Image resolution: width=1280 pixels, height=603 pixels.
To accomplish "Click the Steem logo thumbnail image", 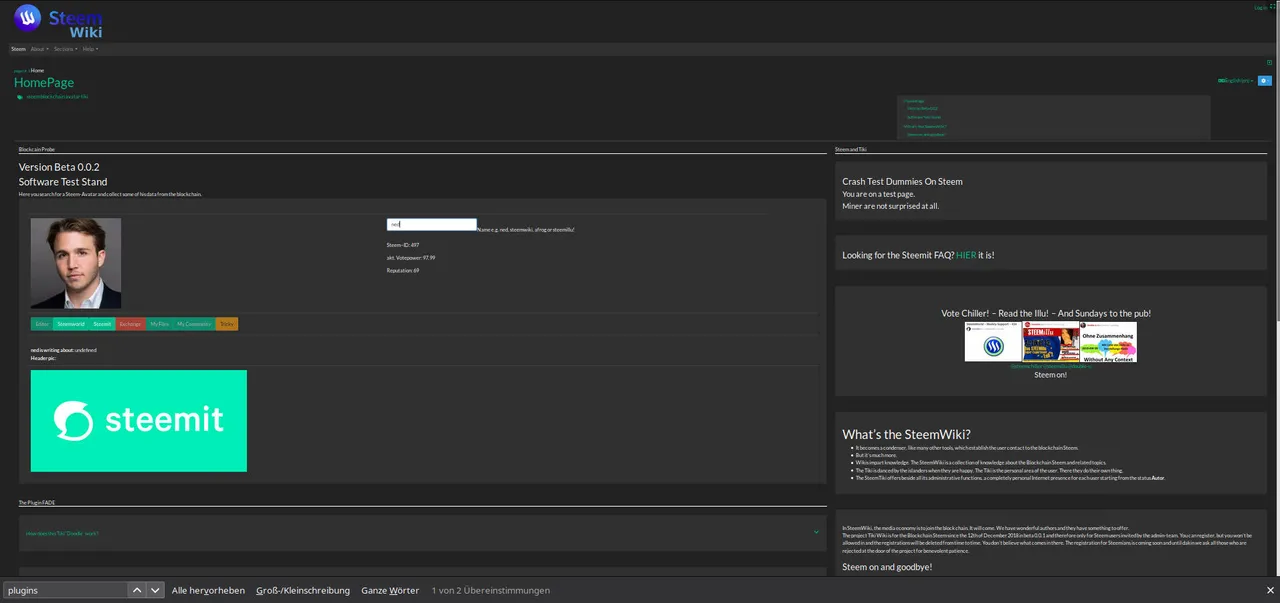I will point(993,342).
